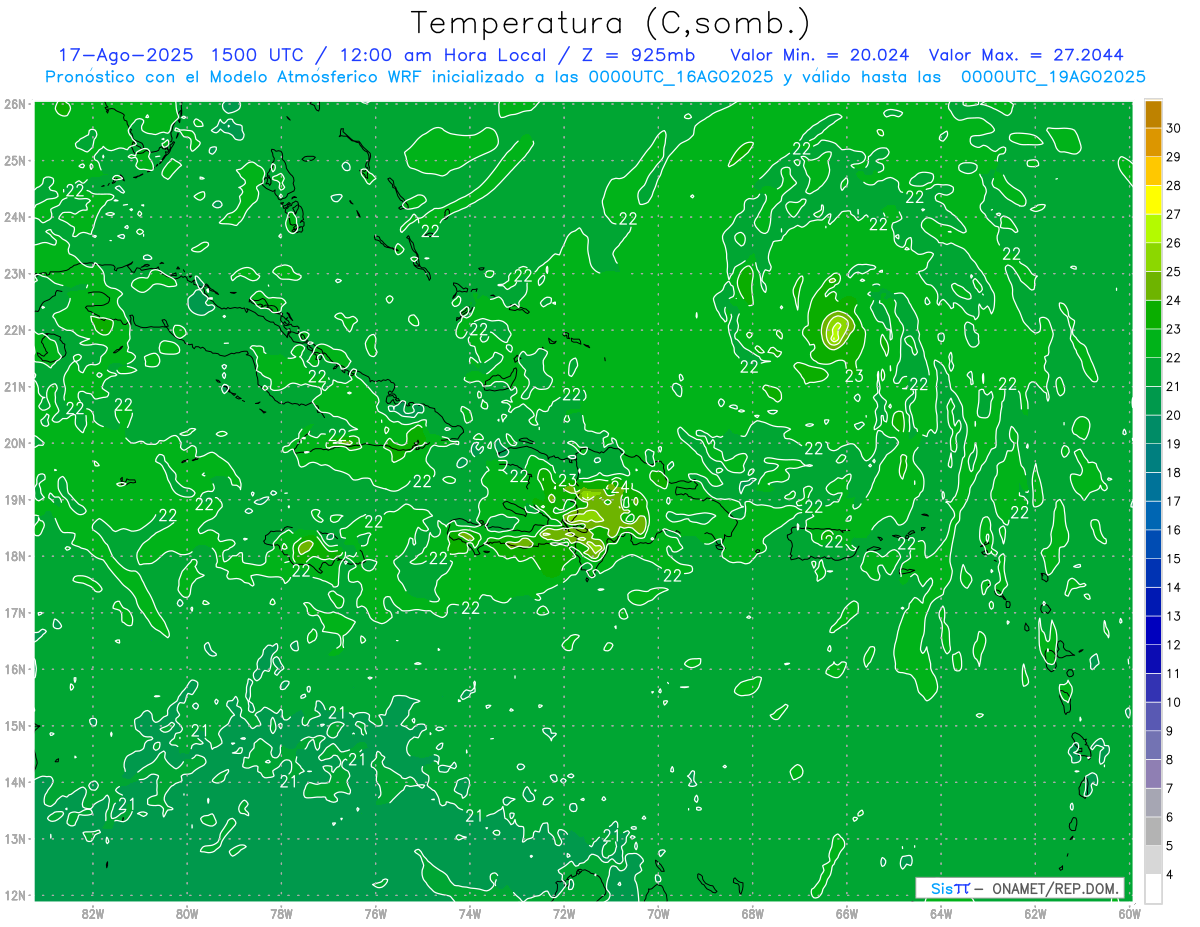Click the "Sisπ" logo text
The width and height of the screenshot is (1200, 927).
click(950, 889)
